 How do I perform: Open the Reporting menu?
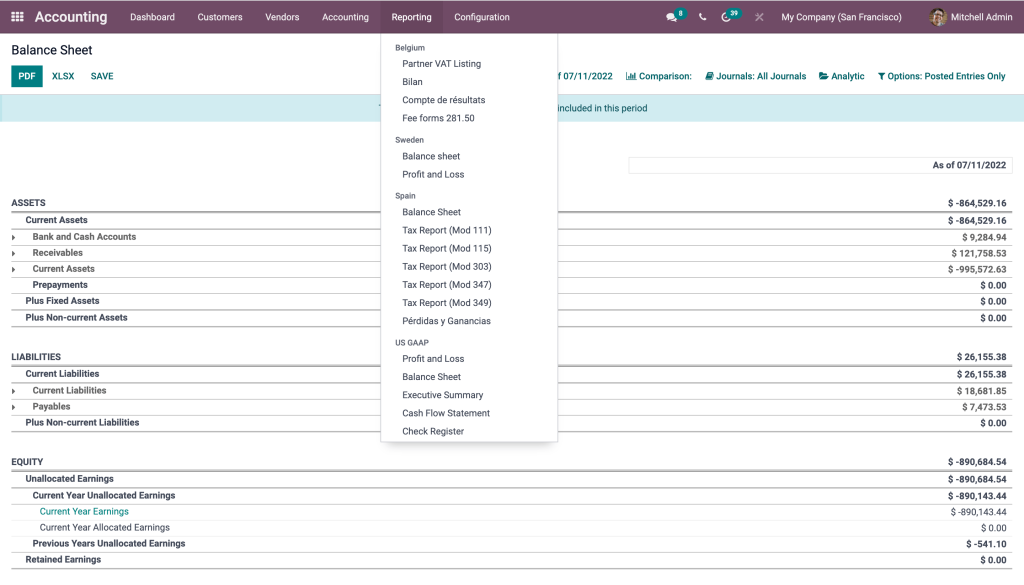click(x=411, y=17)
